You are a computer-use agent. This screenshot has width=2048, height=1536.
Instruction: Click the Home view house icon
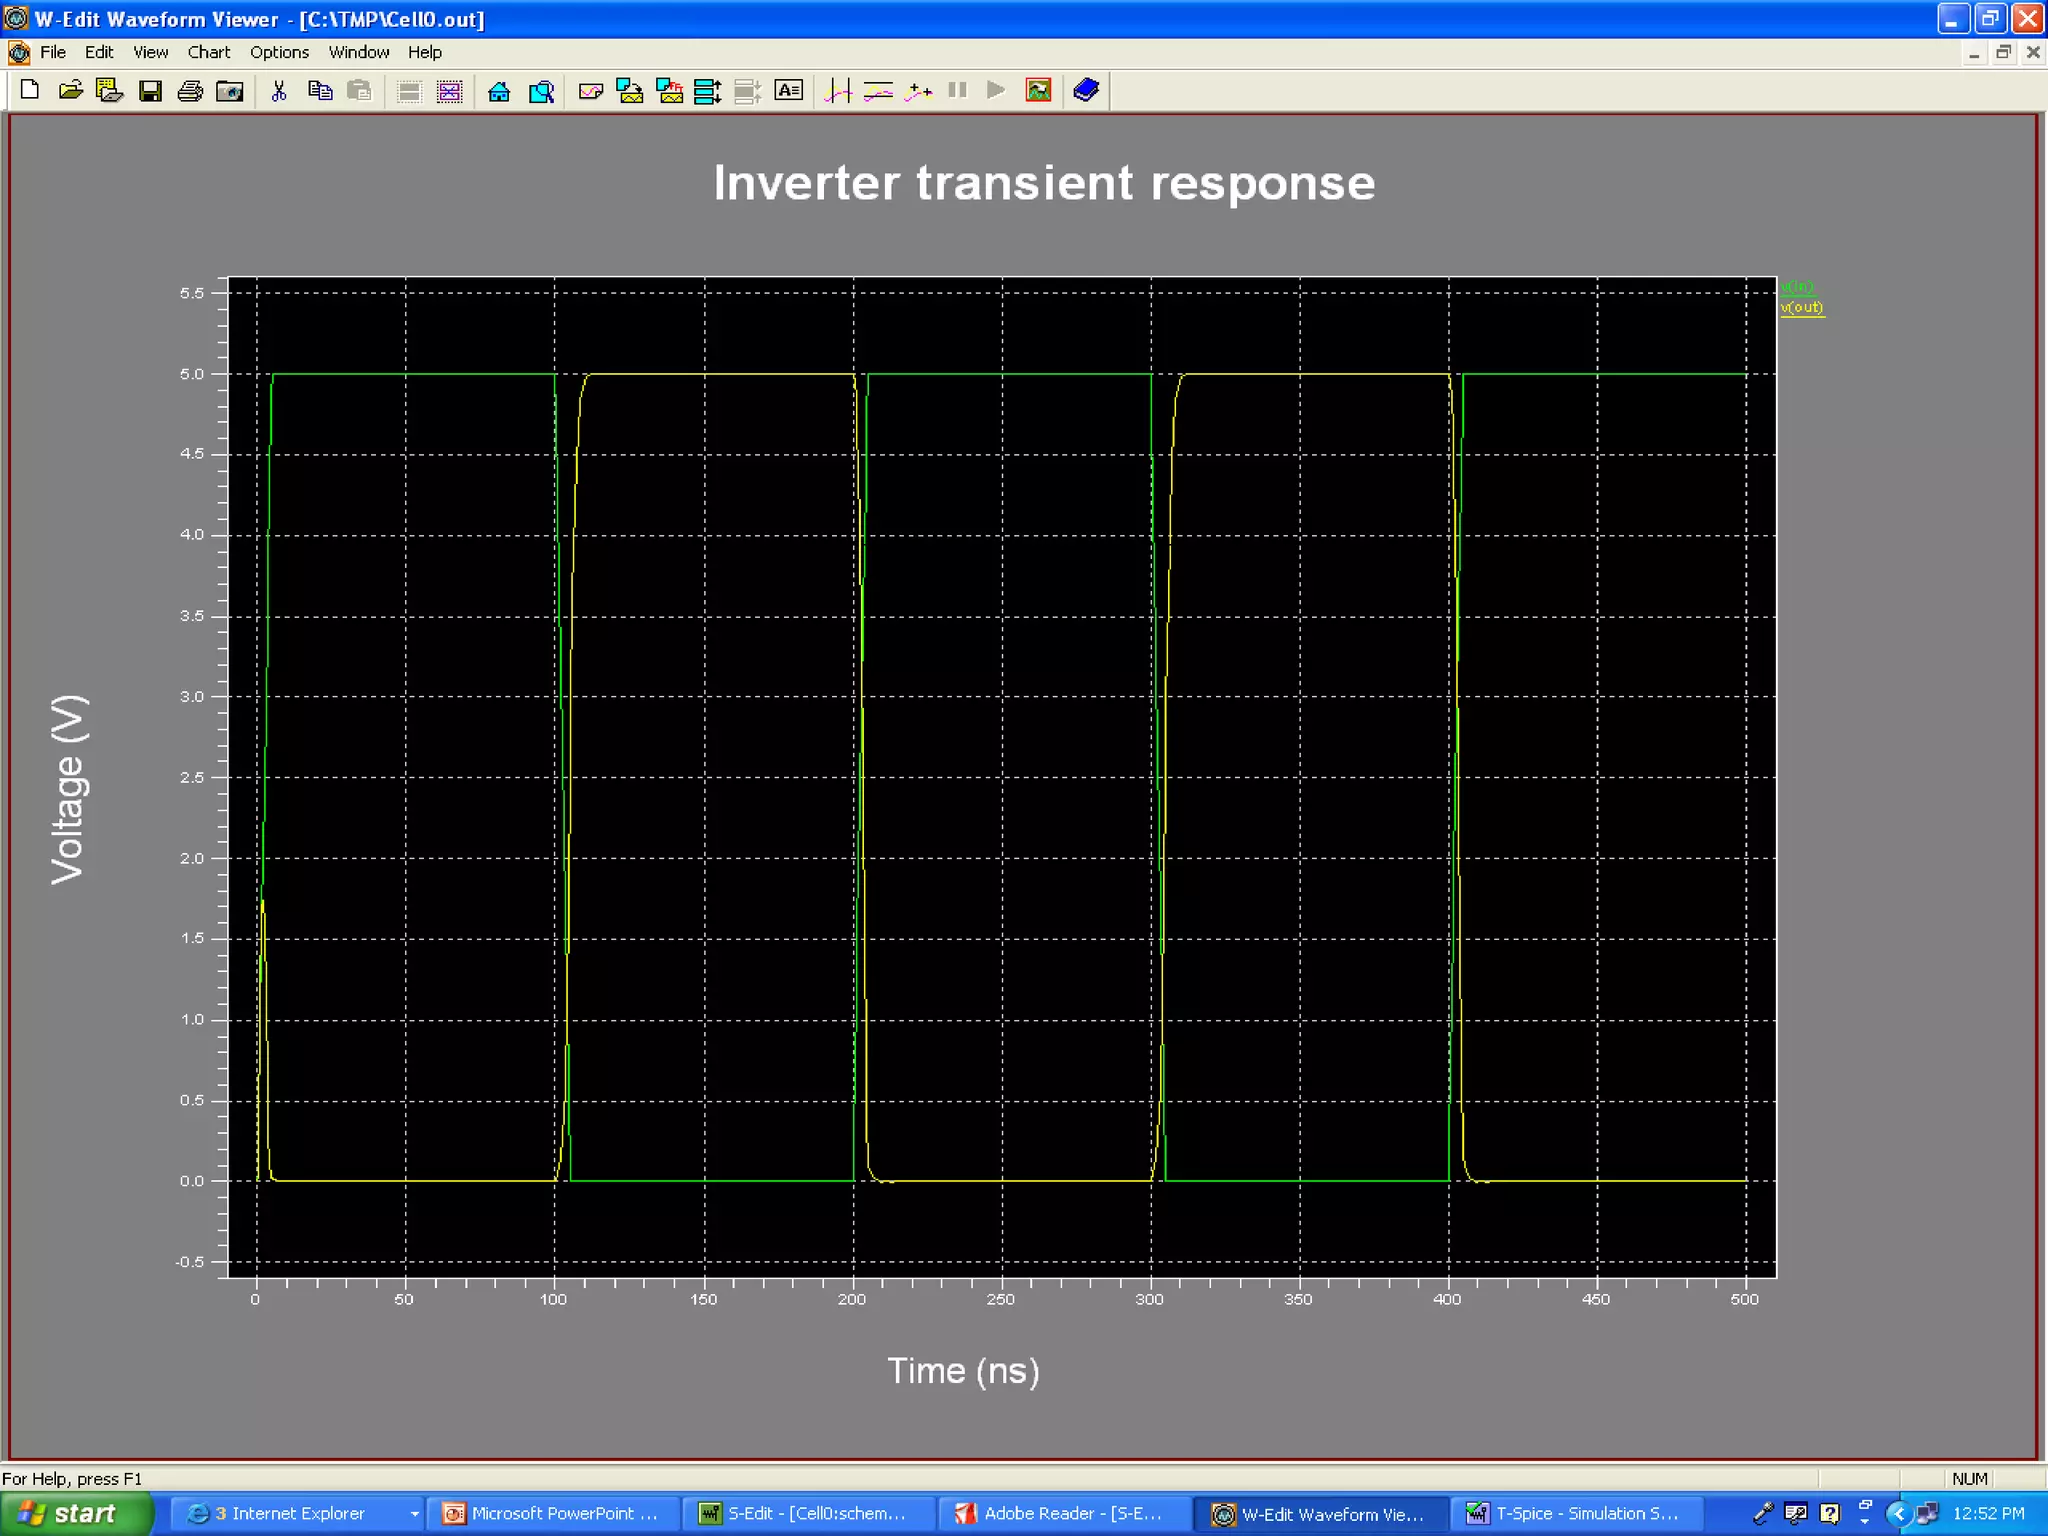pyautogui.click(x=499, y=91)
